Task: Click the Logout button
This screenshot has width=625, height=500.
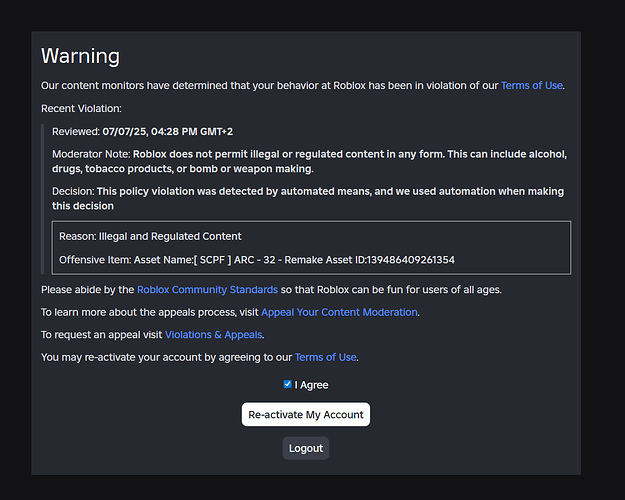Action: (306, 448)
